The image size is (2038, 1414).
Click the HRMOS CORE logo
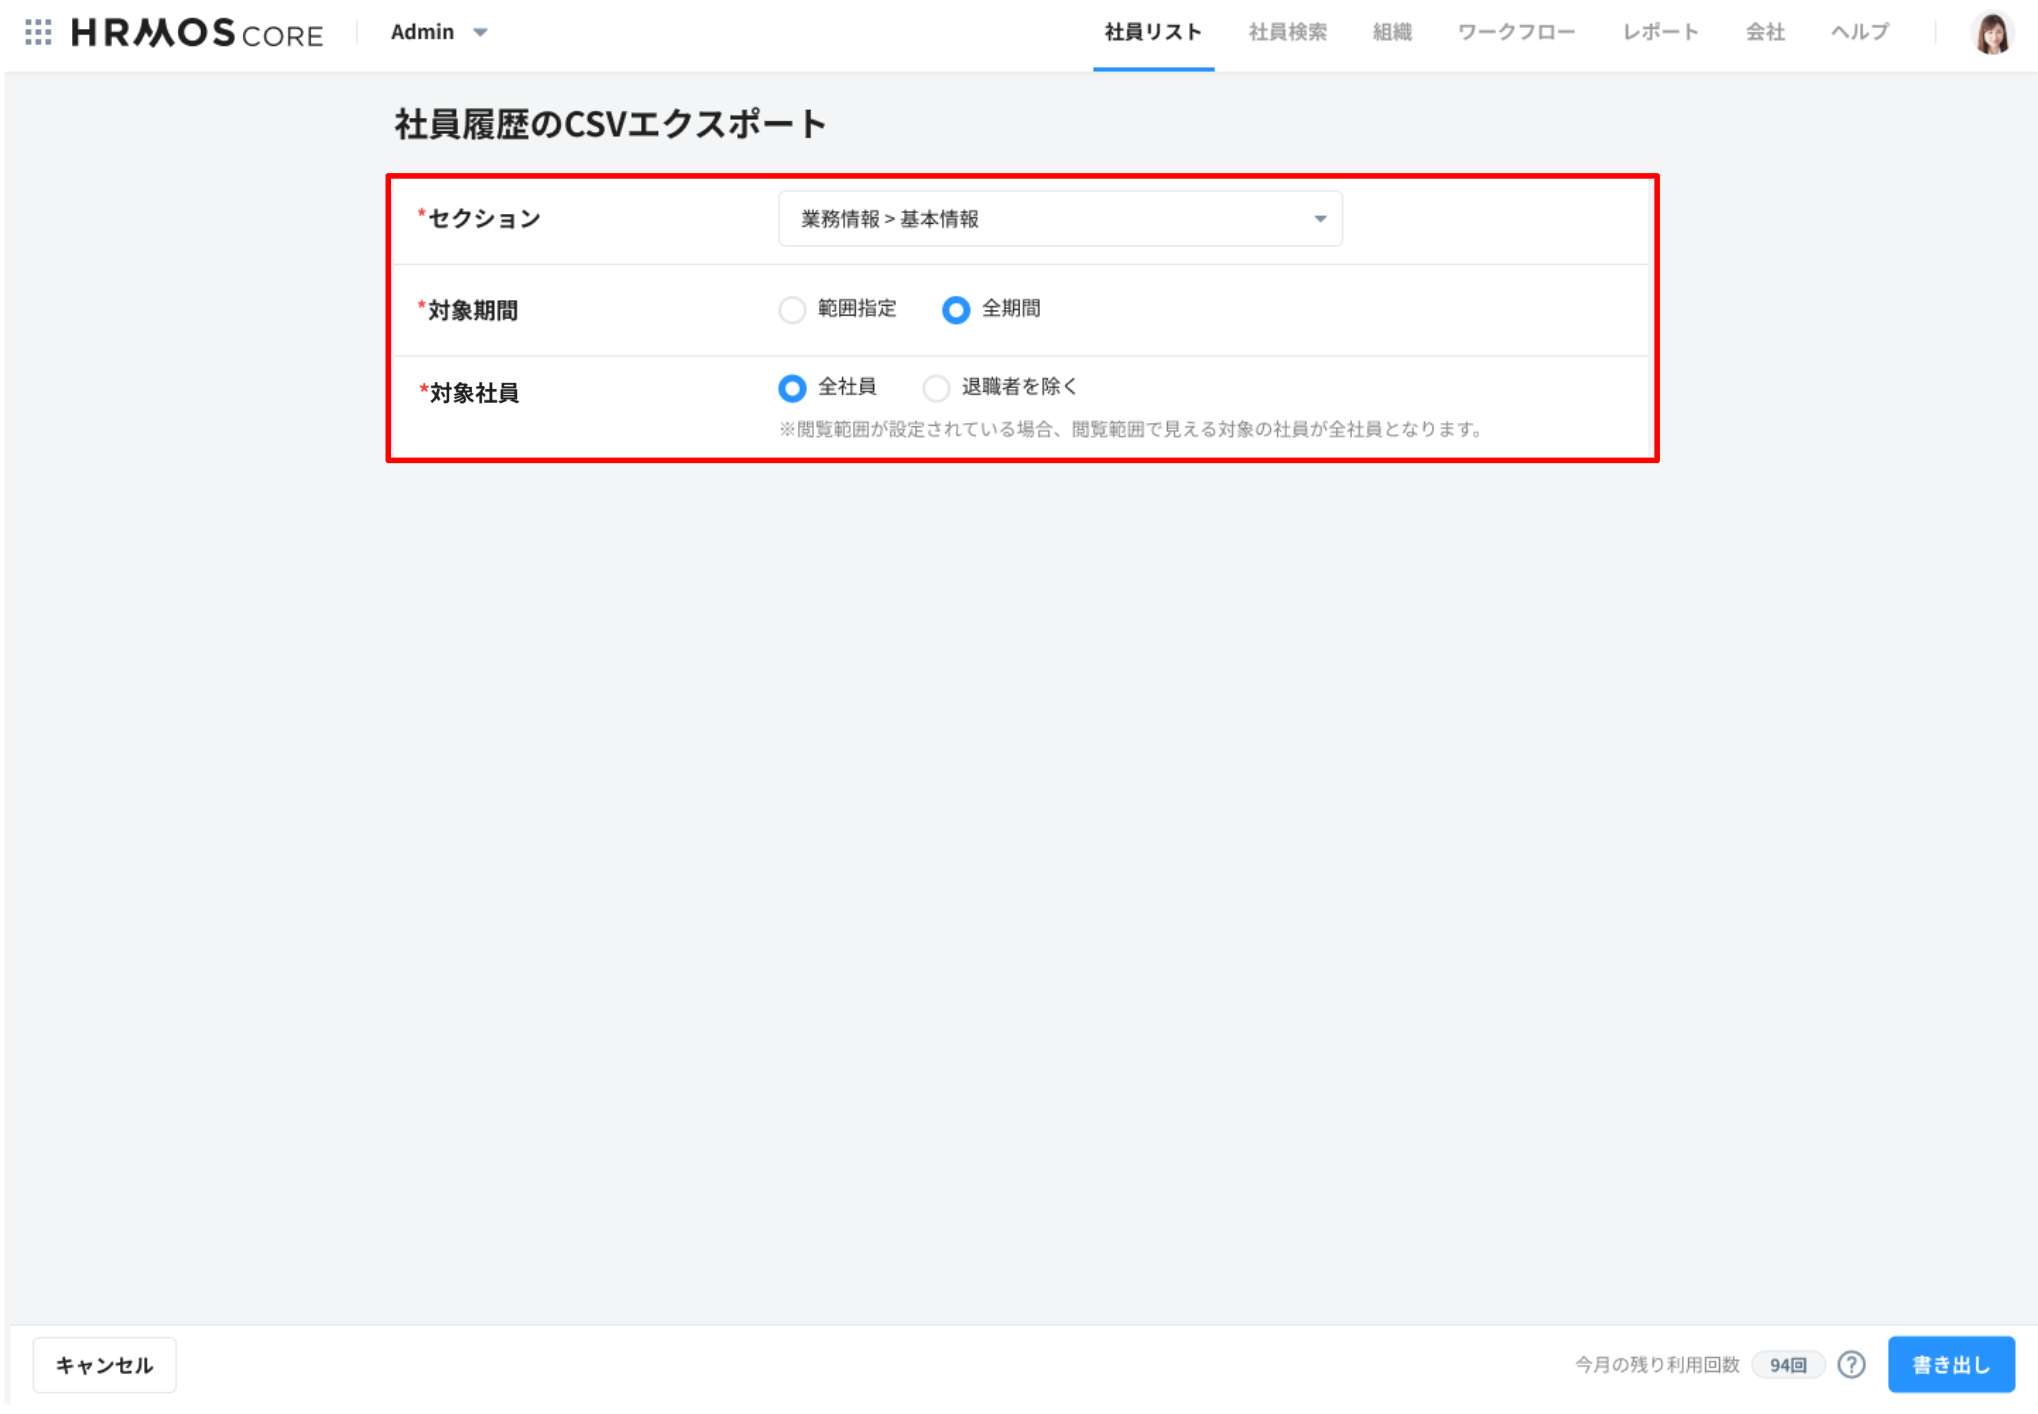197,33
